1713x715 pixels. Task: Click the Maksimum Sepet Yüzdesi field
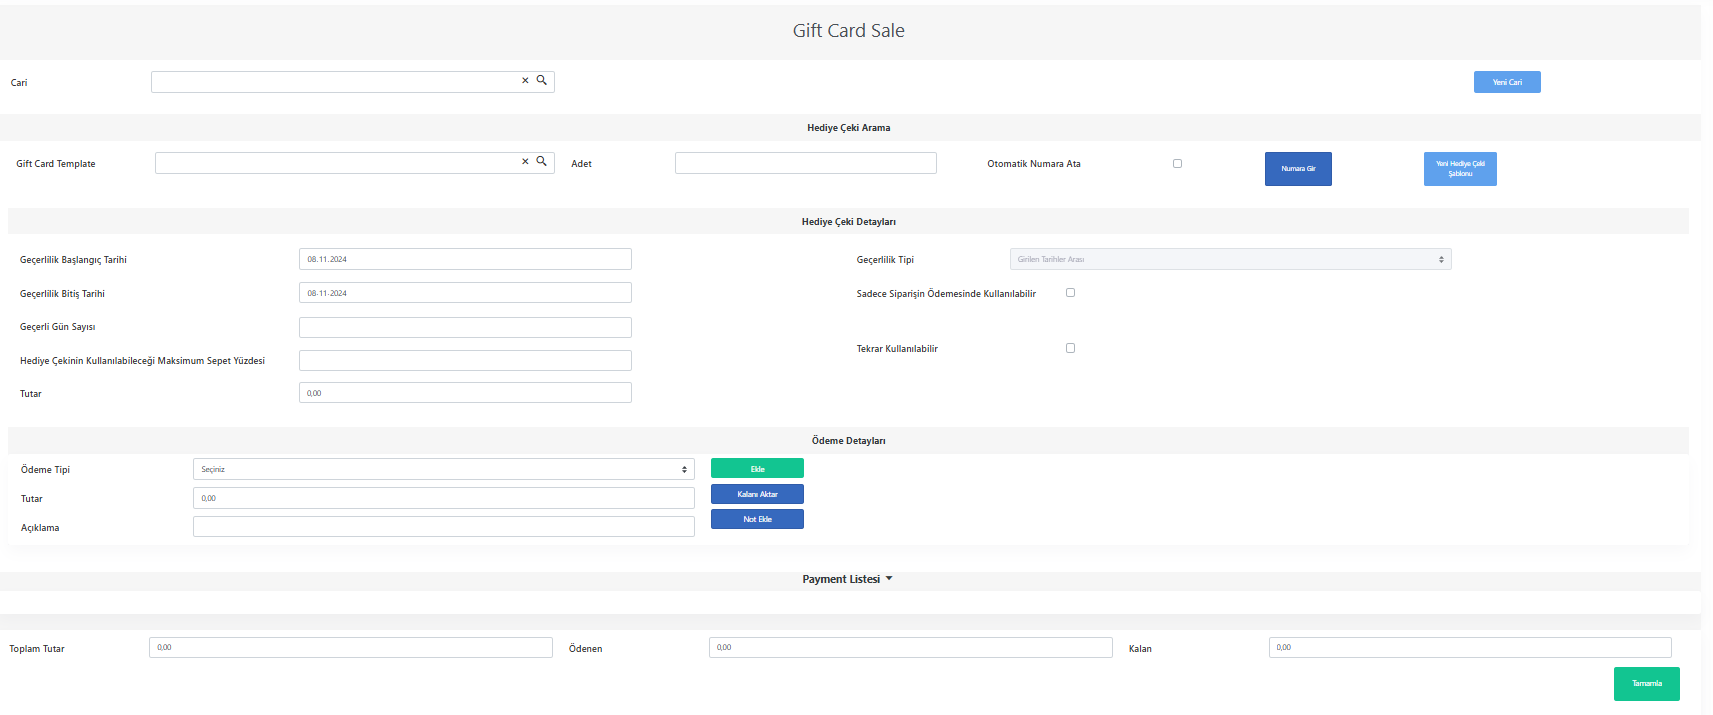coord(465,360)
